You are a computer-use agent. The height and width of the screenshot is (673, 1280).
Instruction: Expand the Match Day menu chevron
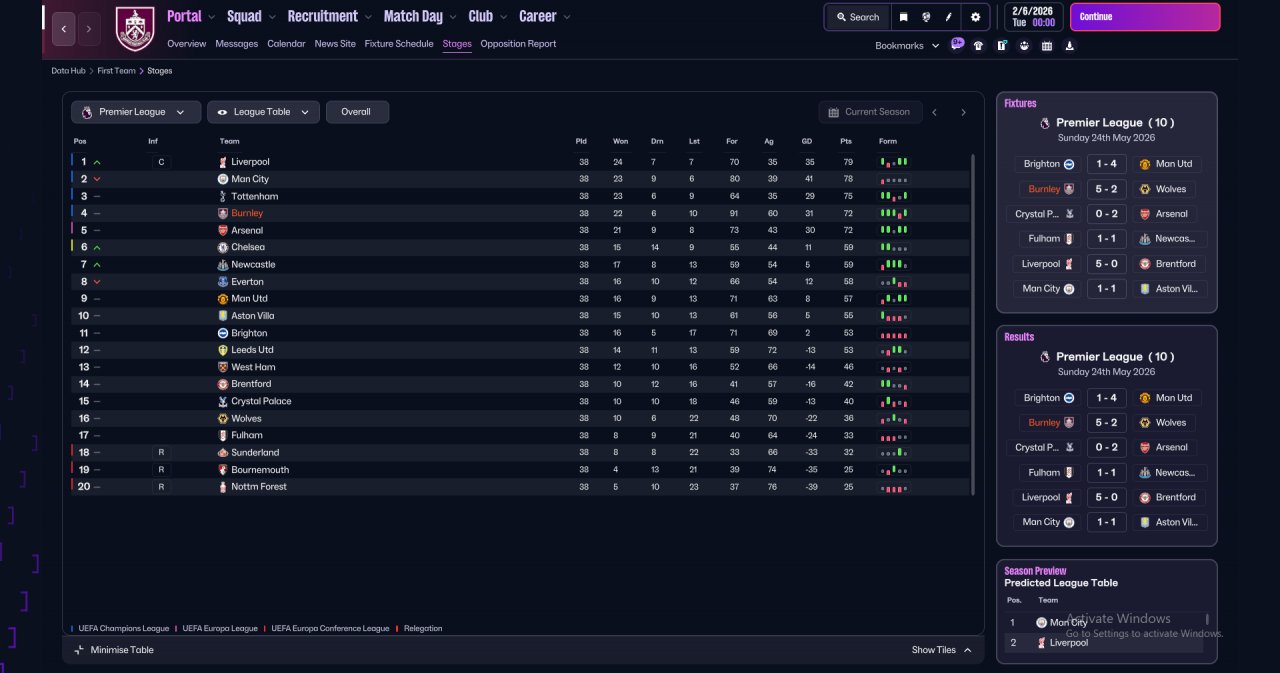(x=453, y=17)
